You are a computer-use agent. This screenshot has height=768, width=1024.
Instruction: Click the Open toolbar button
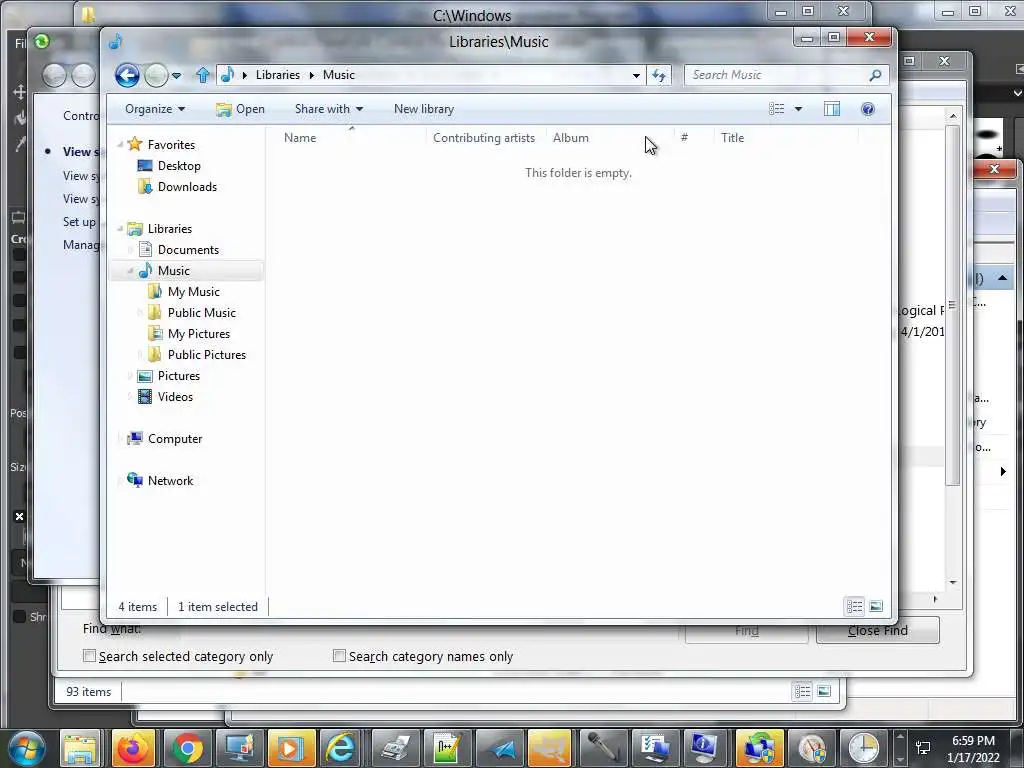[x=240, y=109]
